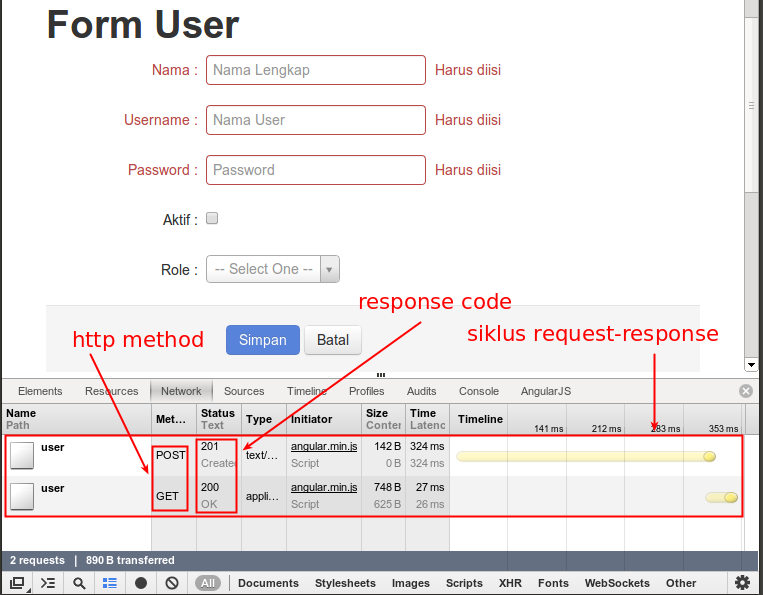Click the dock/undock DevTools icon
This screenshot has width=763, height=595.
tap(17, 583)
